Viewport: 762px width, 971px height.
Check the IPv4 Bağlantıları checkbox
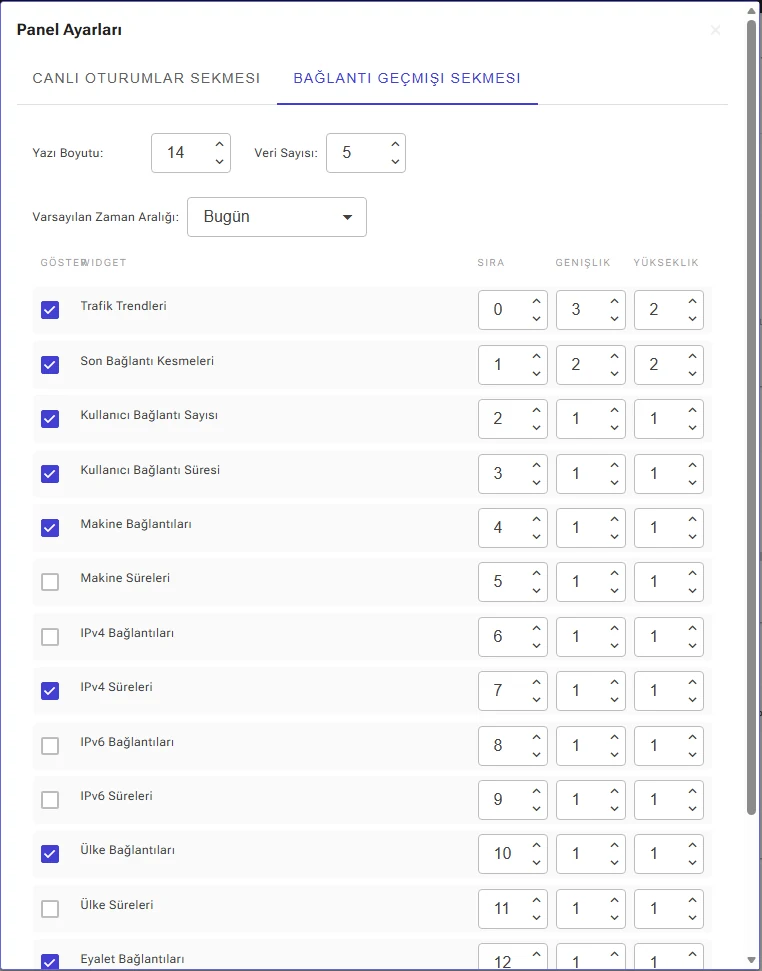[50, 637]
